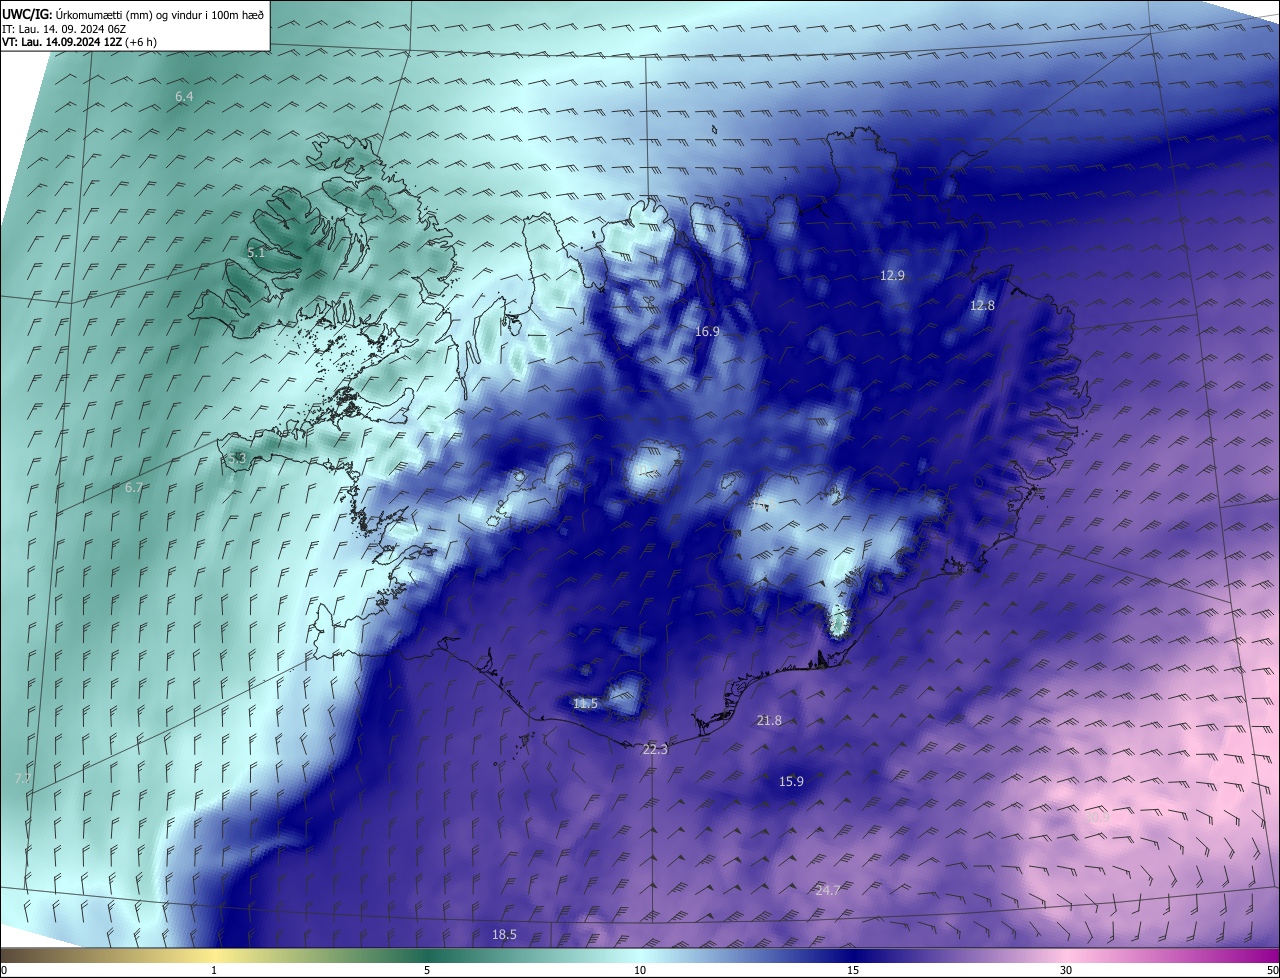Click the 15 tick on the color scale

coord(853,970)
